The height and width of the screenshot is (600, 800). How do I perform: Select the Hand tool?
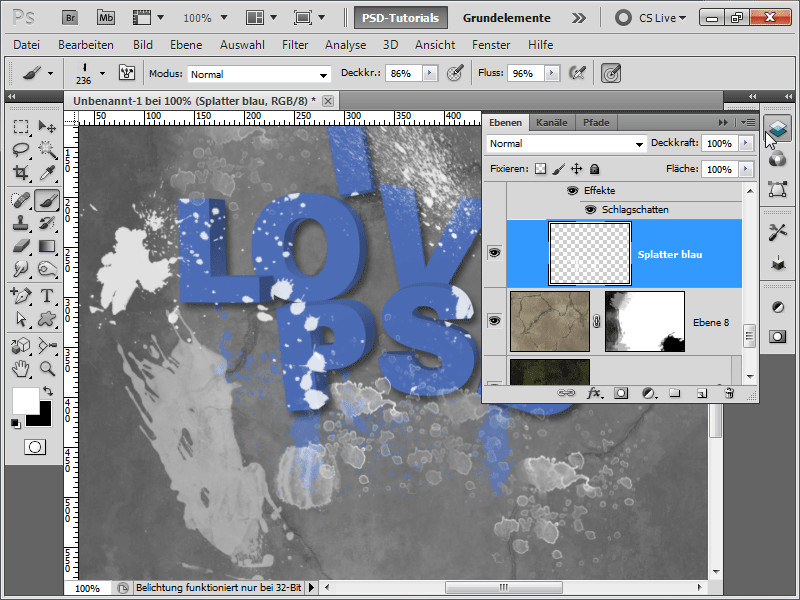coord(21,369)
